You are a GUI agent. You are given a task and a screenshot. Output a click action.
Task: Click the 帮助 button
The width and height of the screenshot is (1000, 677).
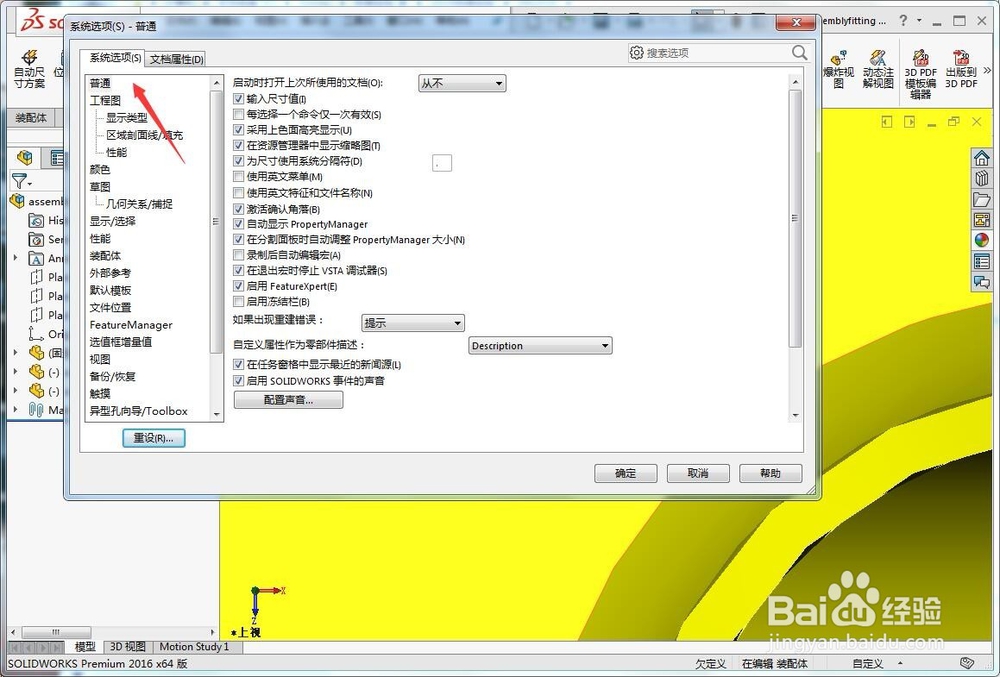pyautogui.click(x=770, y=473)
